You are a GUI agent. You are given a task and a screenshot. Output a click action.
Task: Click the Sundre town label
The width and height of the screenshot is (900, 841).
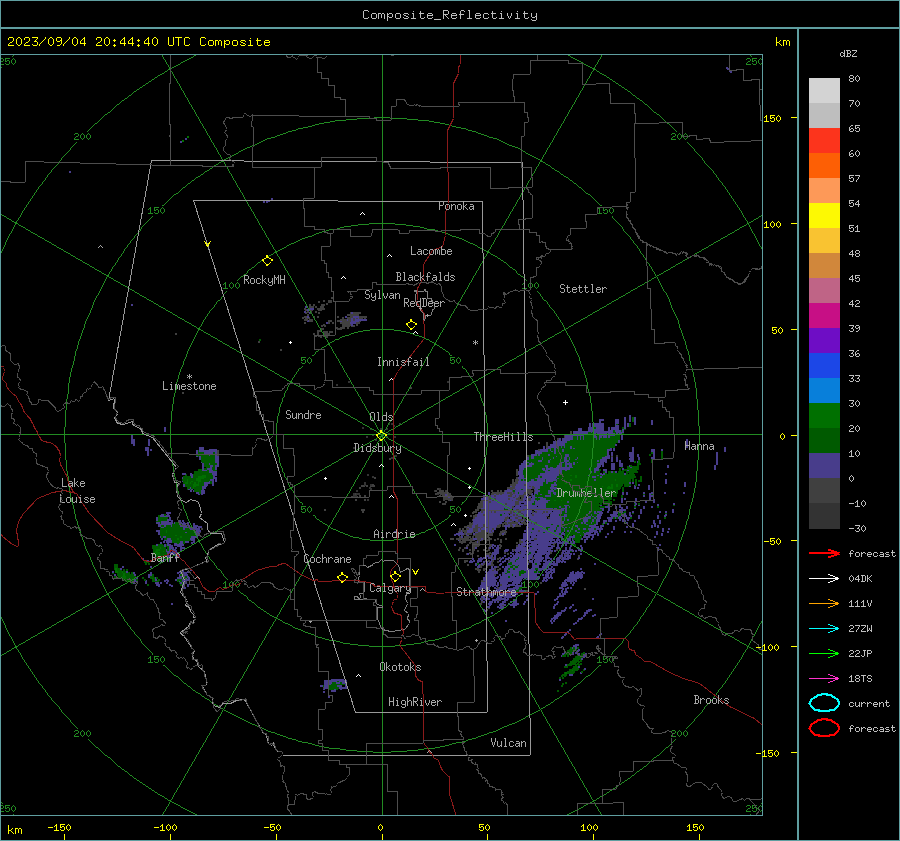pos(303,415)
